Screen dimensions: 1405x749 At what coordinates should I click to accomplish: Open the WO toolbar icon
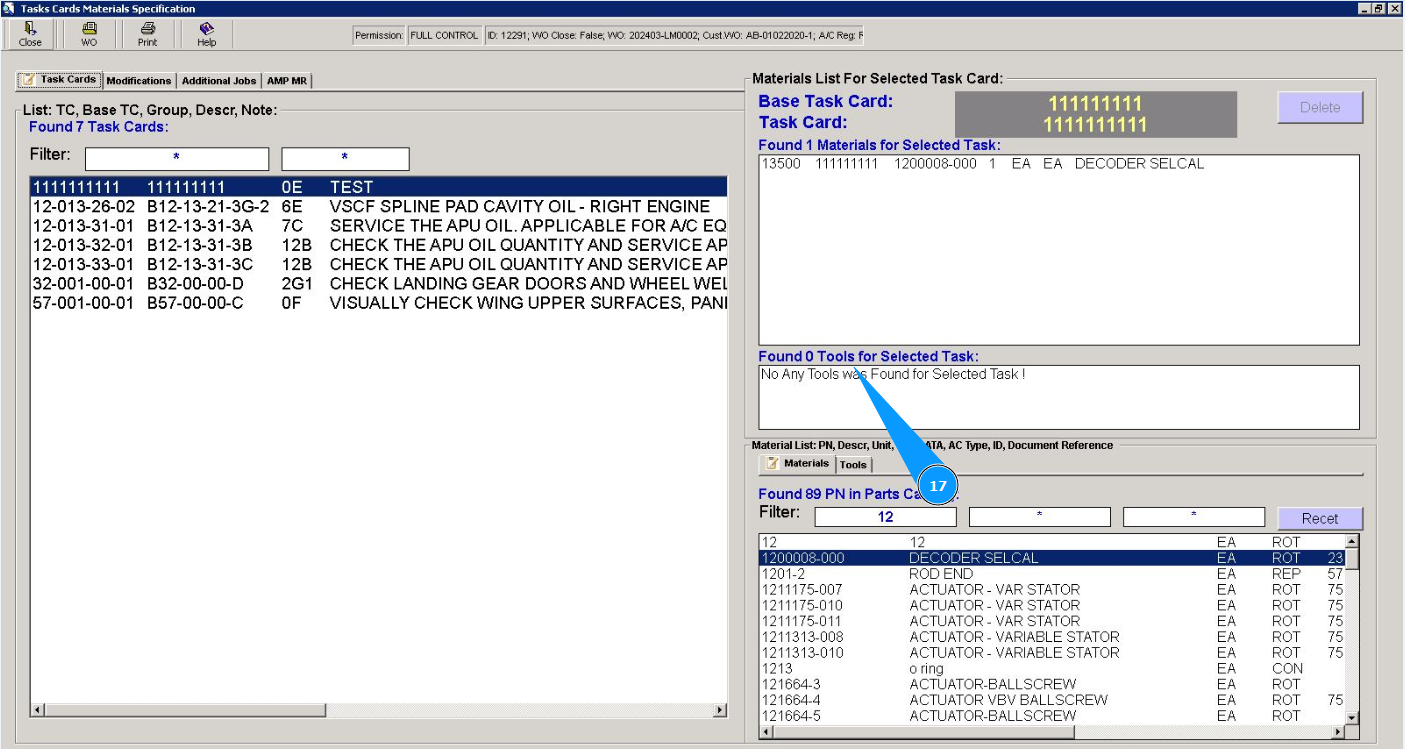point(89,34)
